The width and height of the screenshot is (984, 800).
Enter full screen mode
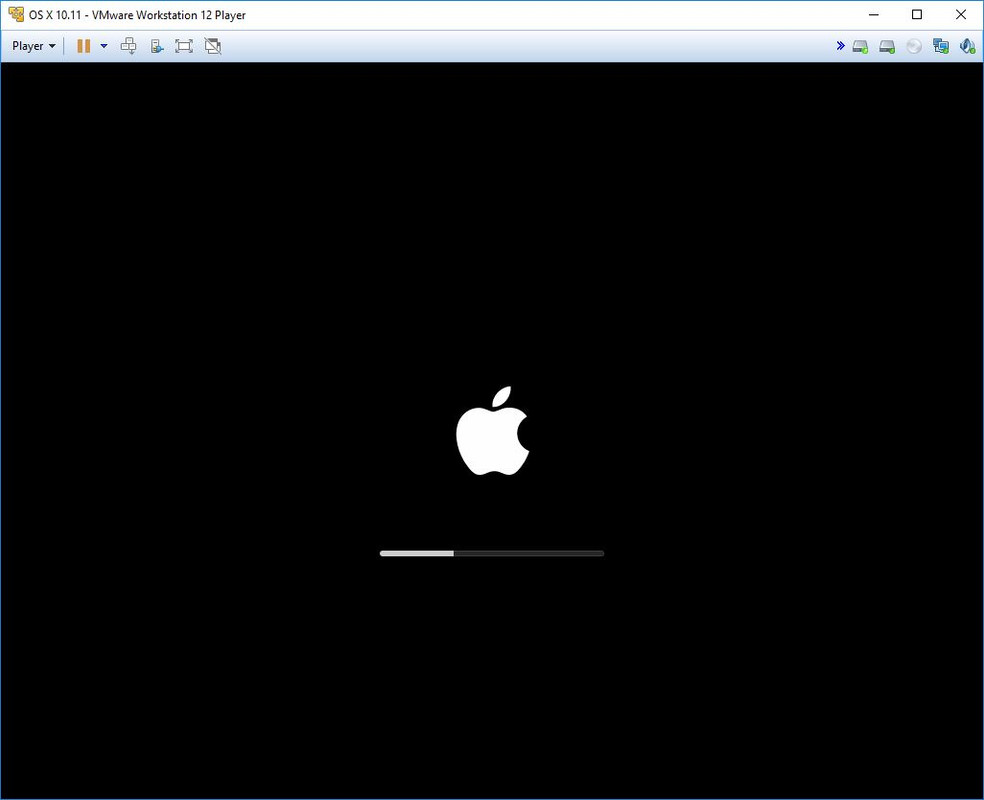[184, 46]
